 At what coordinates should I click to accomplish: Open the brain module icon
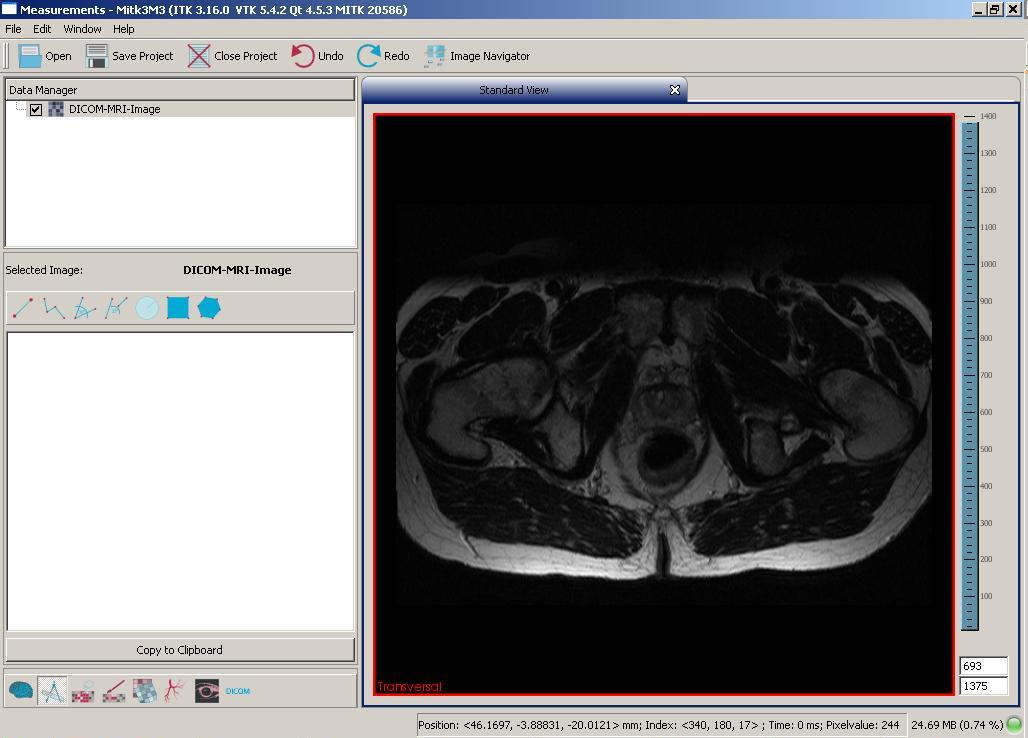pos(21,691)
